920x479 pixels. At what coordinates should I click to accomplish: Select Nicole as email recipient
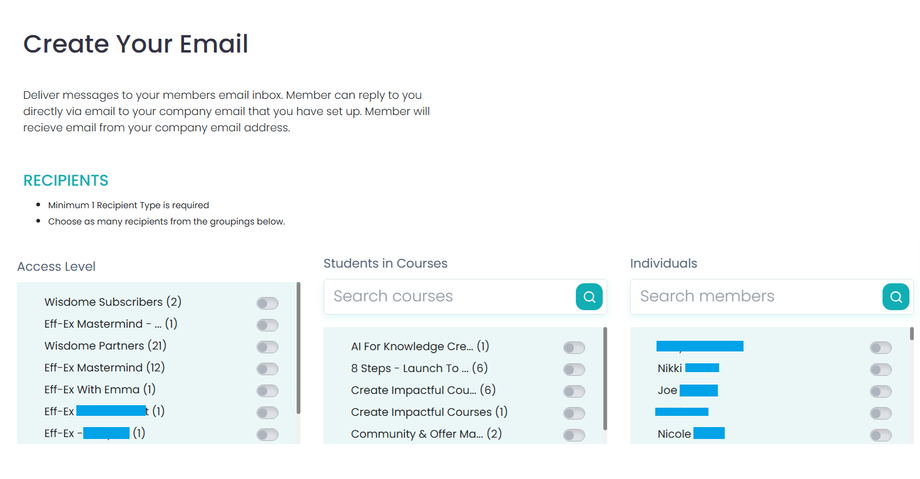[880, 435]
